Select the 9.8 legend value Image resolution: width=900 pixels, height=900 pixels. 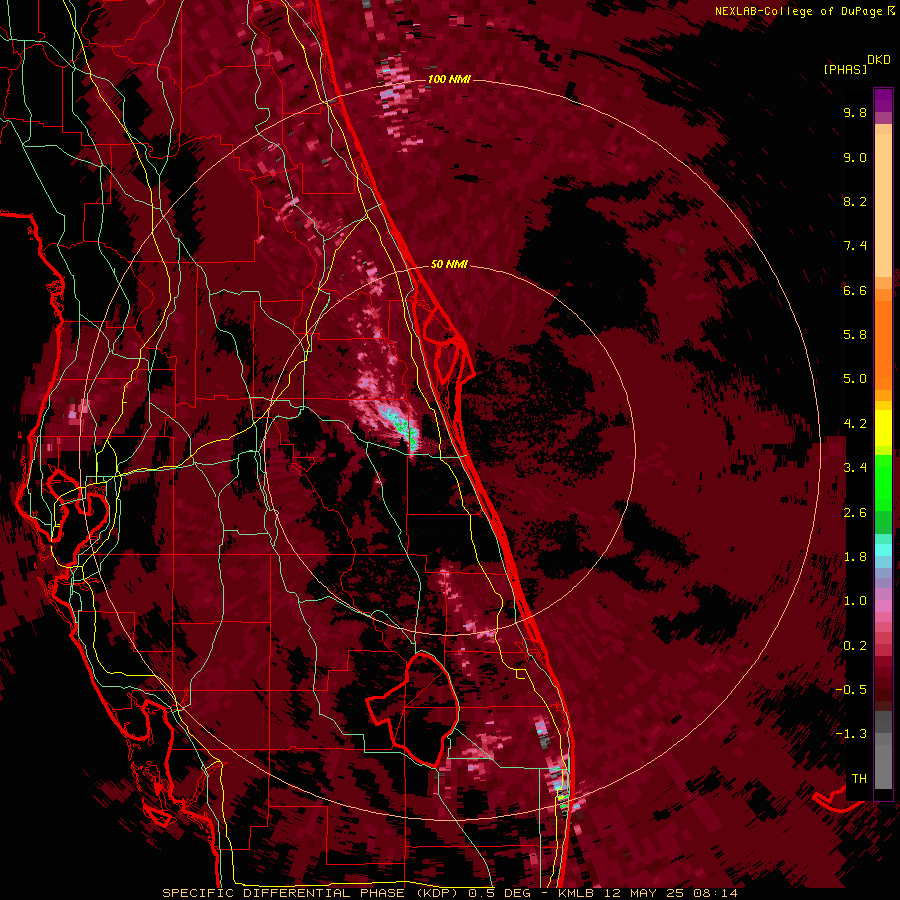tap(855, 112)
